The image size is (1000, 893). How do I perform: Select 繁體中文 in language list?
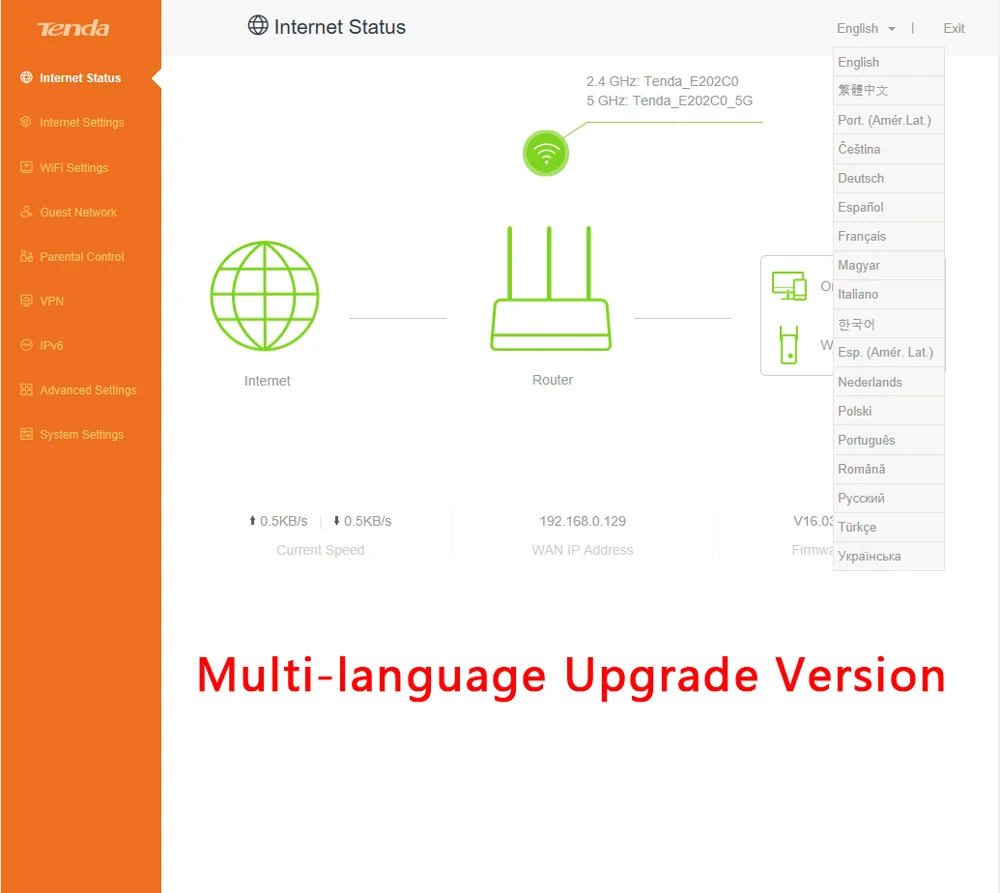point(888,91)
